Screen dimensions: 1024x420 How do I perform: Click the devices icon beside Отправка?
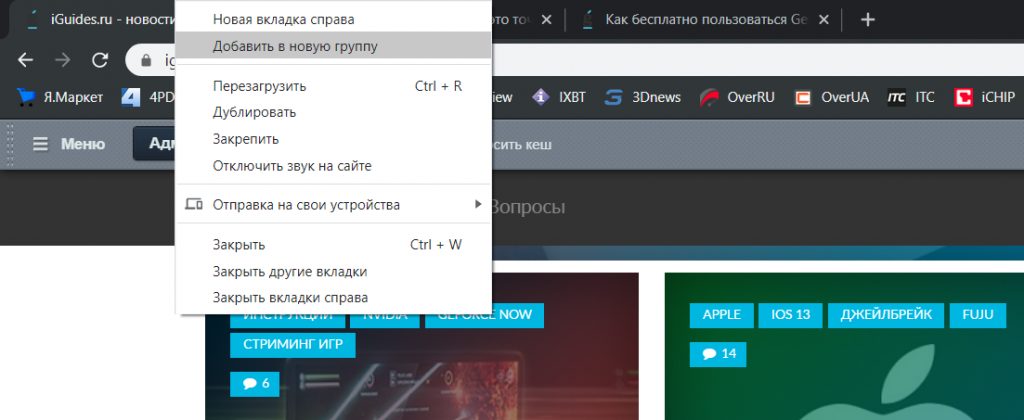point(193,204)
